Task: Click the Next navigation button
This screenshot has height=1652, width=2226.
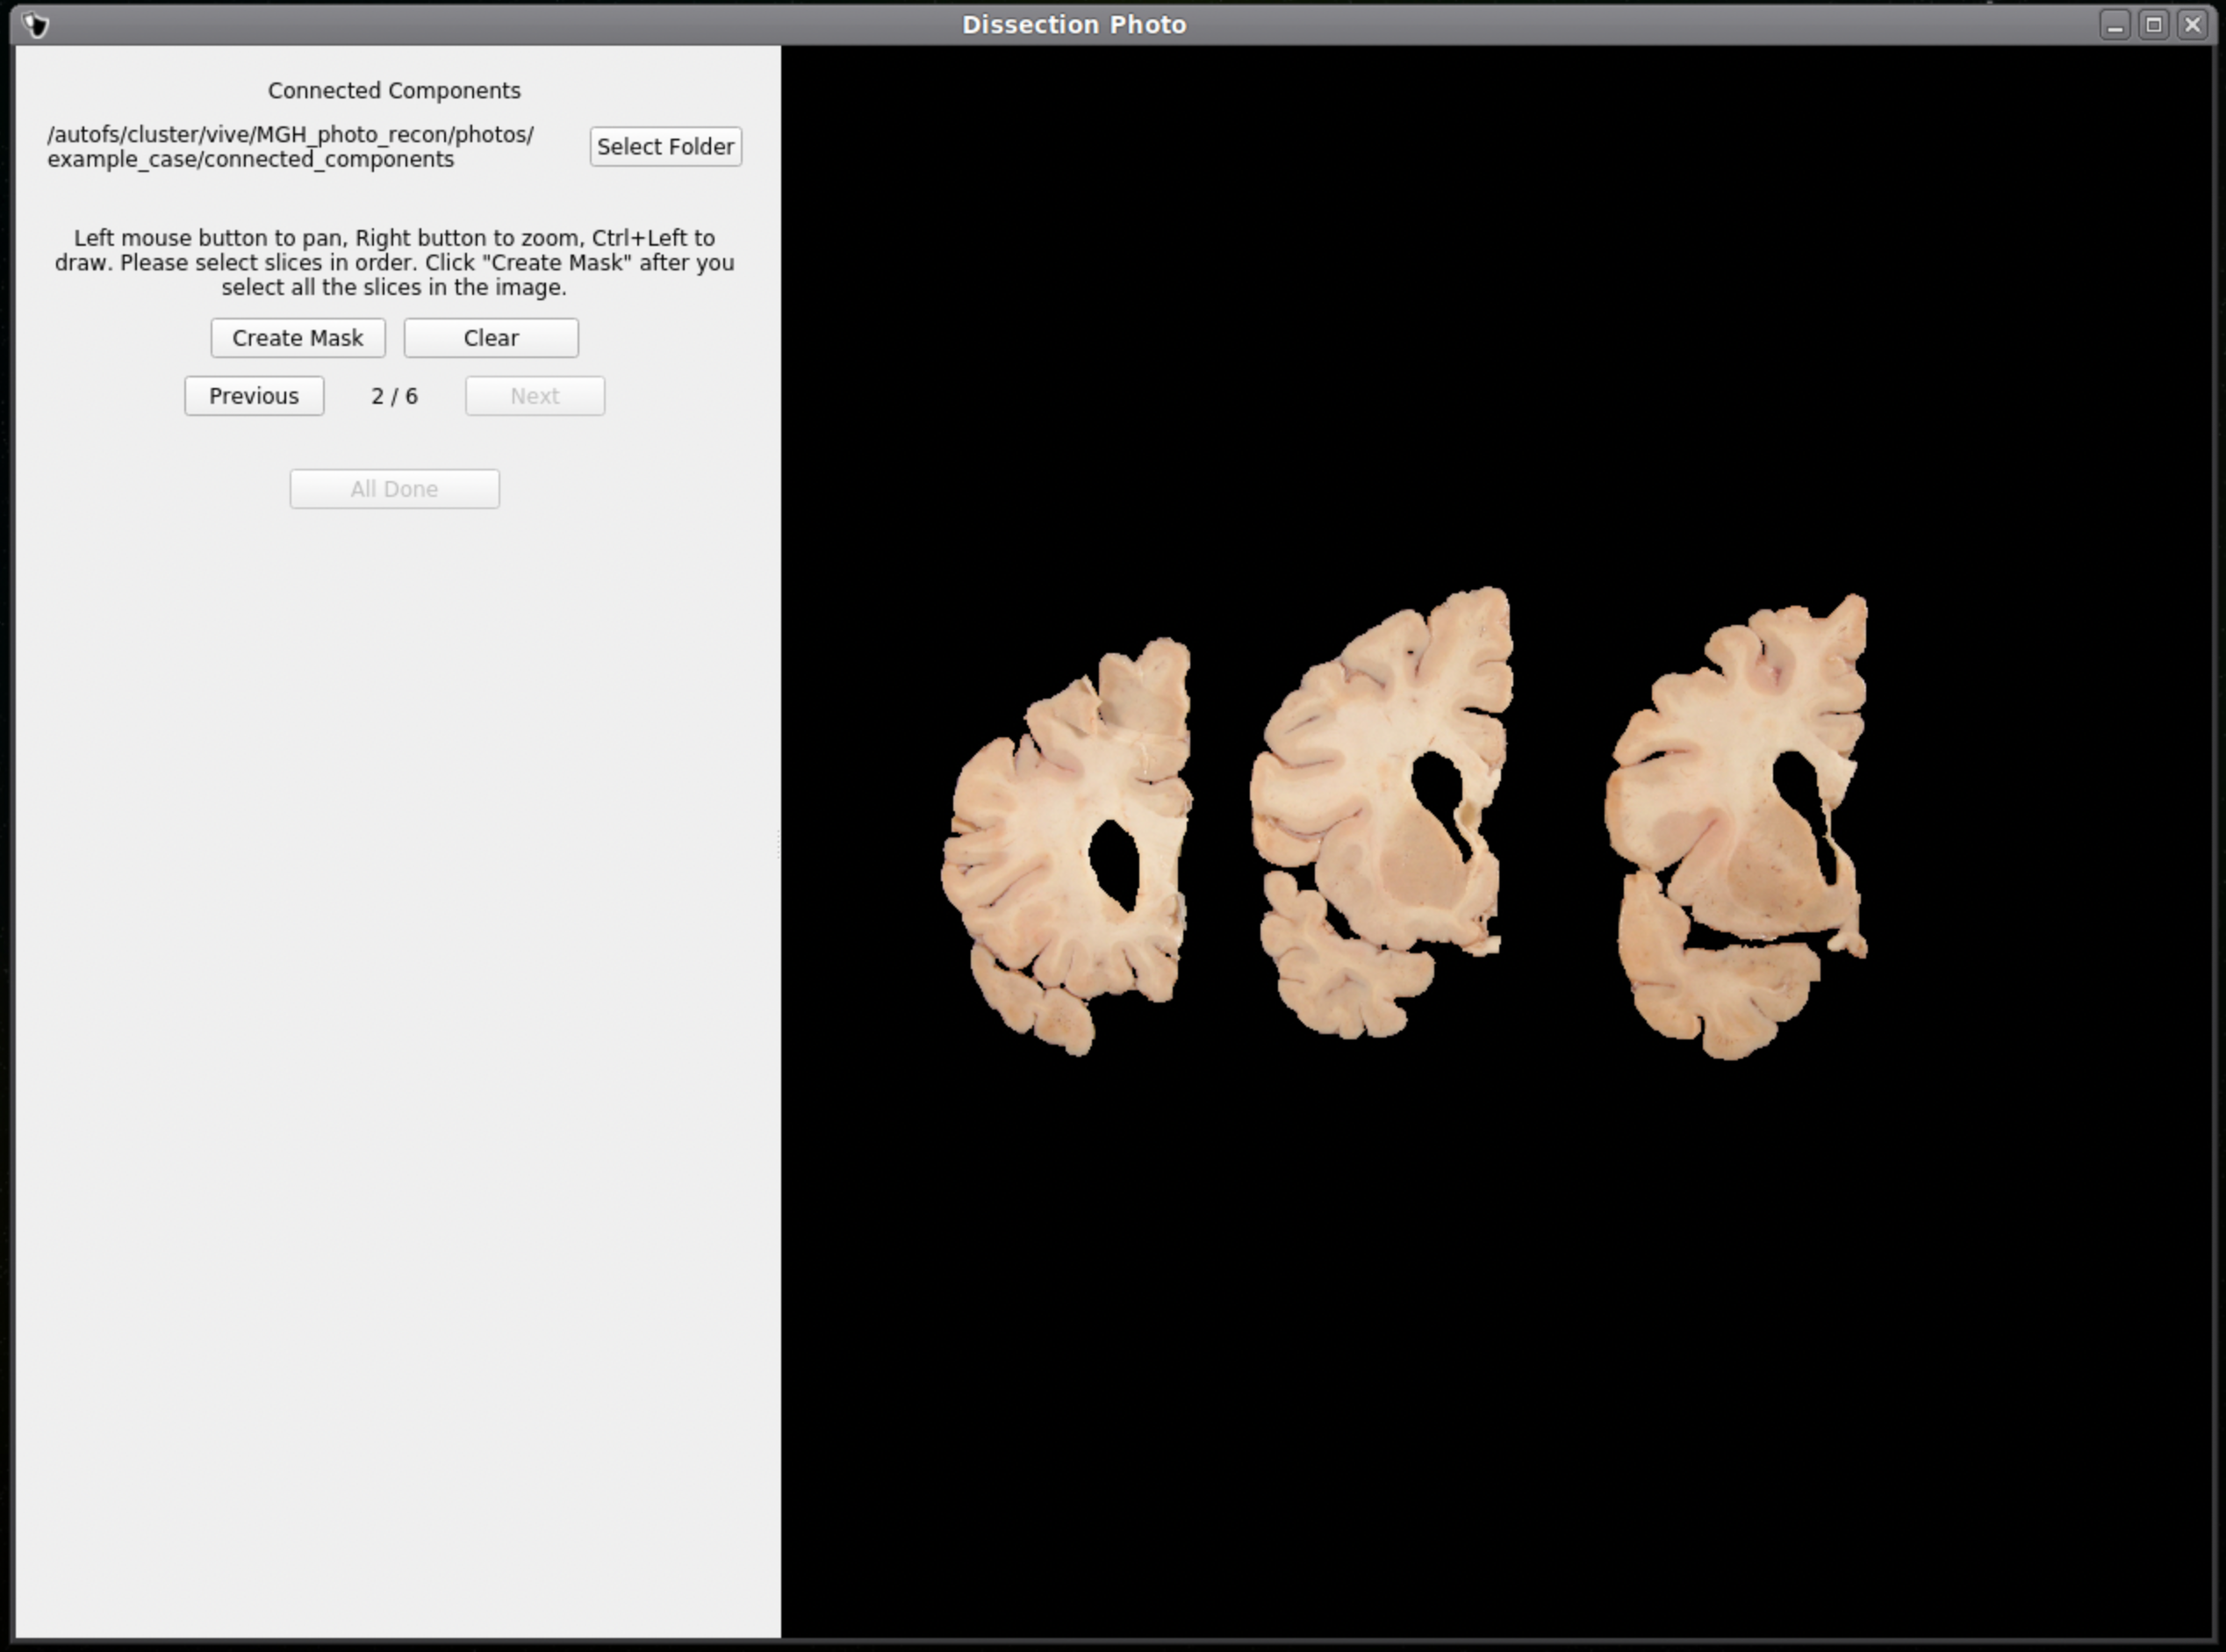Action: pyautogui.click(x=535, y=396)
